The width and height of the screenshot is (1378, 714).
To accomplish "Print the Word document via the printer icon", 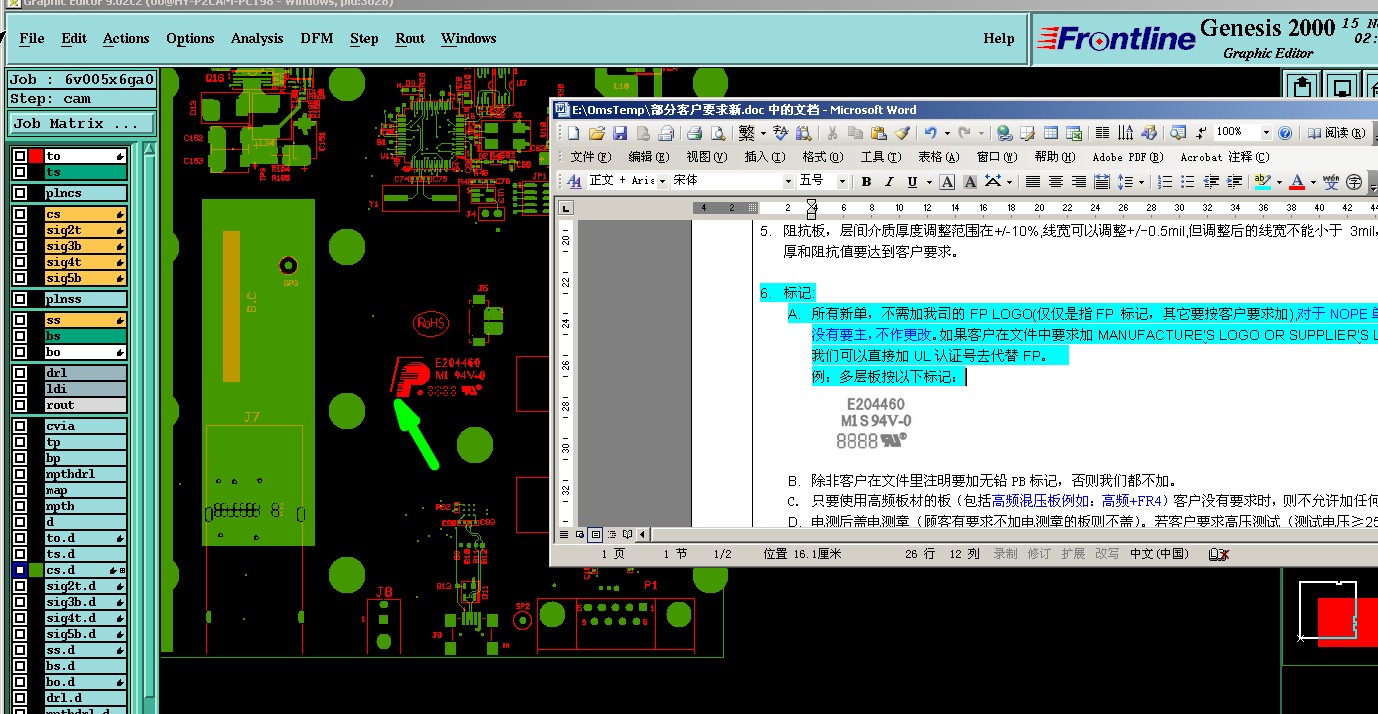I will click(x=694, y=132).
